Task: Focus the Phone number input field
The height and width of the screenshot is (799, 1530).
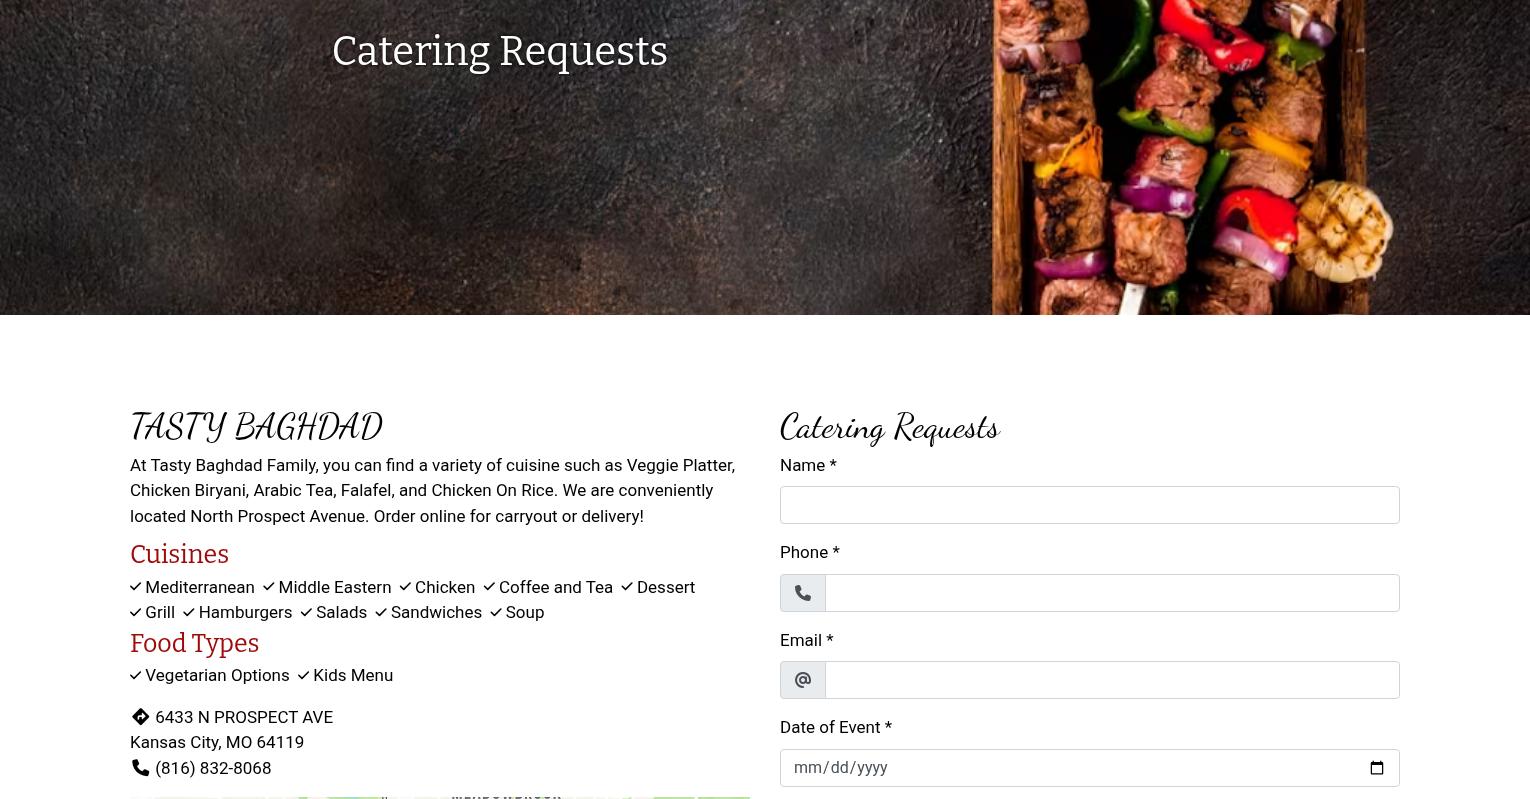Action: pos(1112,593)
